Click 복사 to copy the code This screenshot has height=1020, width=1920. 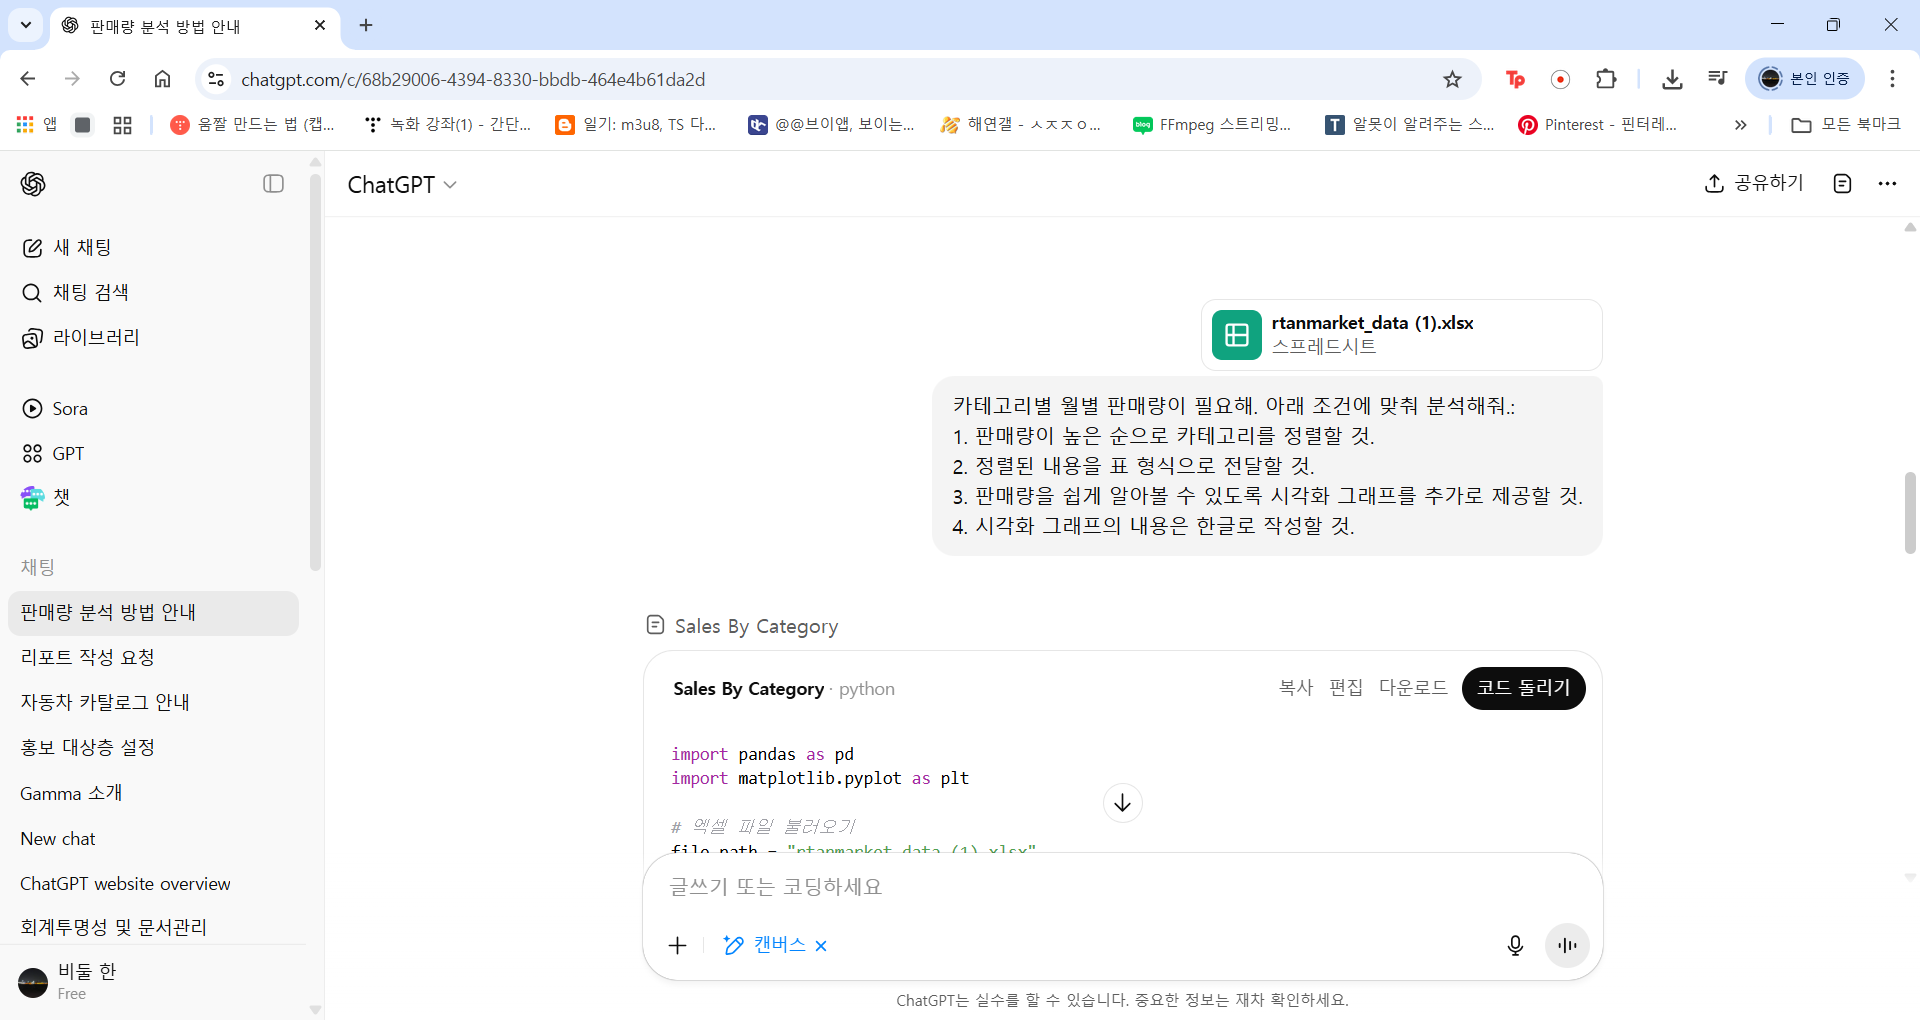pyautogui.click(x=1296, y=688)
